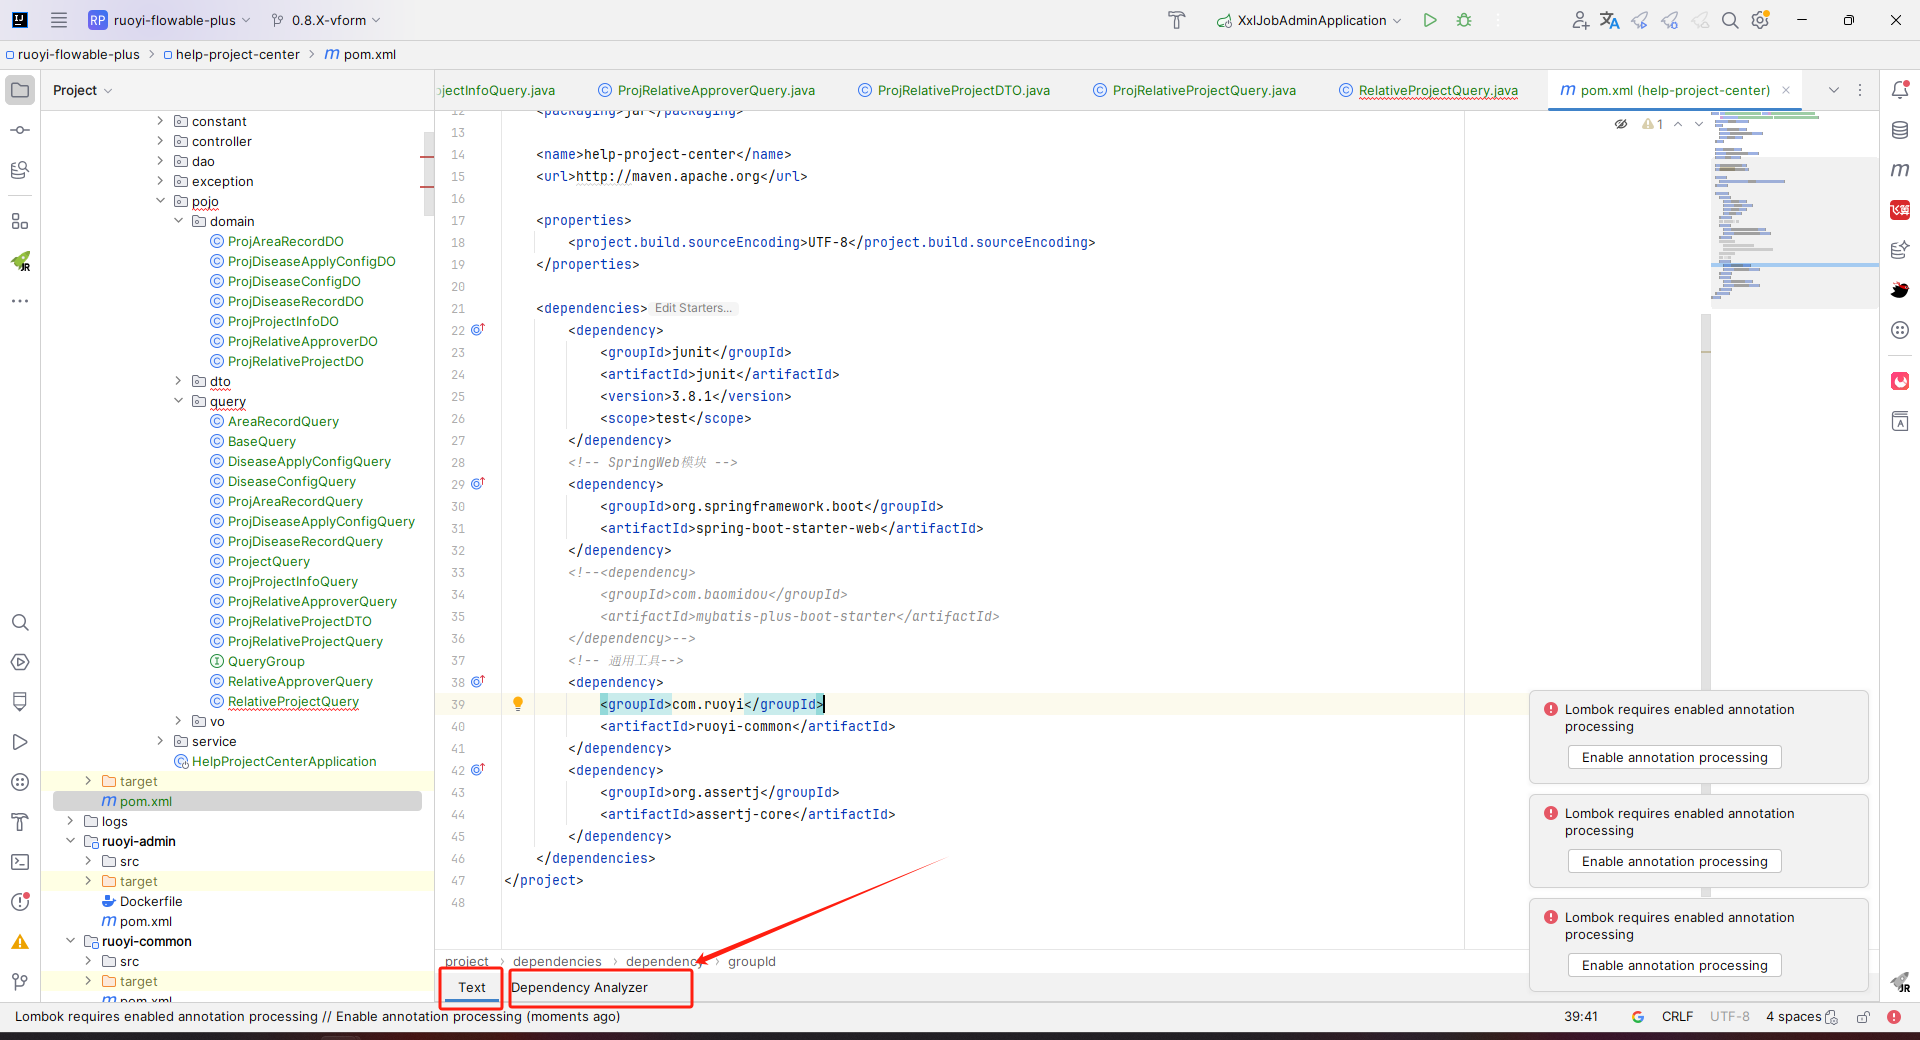Toggle the reader mode eye icon
The image size is (1920, 1040).
click(x=1620, y=124)
